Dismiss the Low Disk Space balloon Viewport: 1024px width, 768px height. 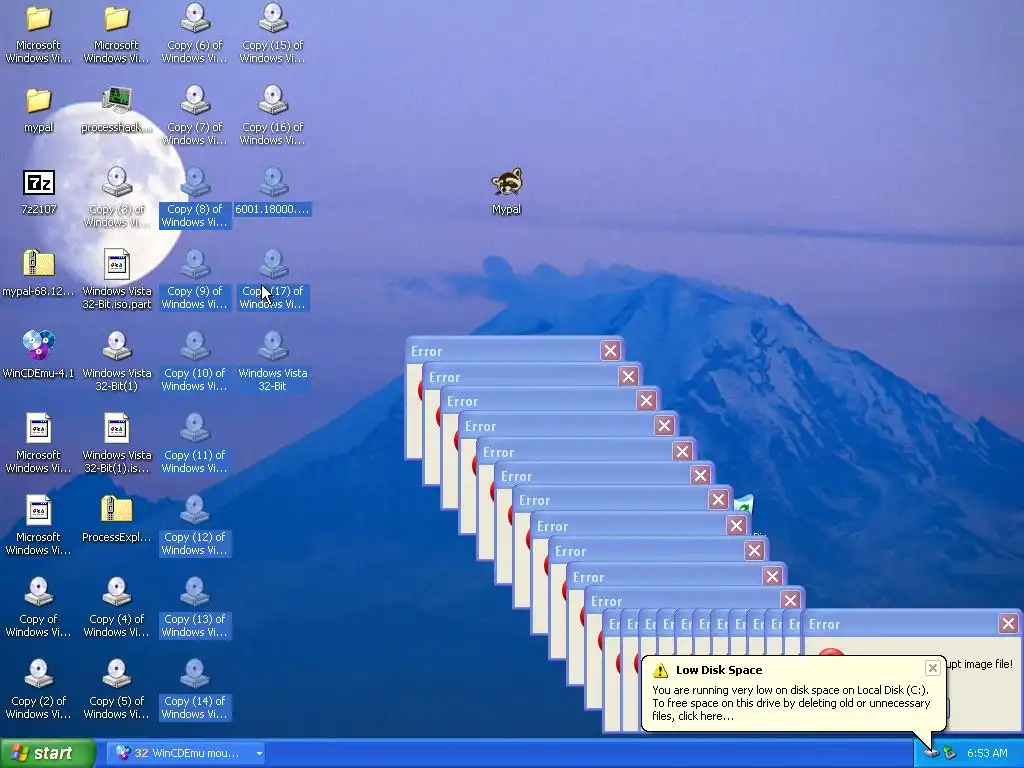[x=933, y=667]
